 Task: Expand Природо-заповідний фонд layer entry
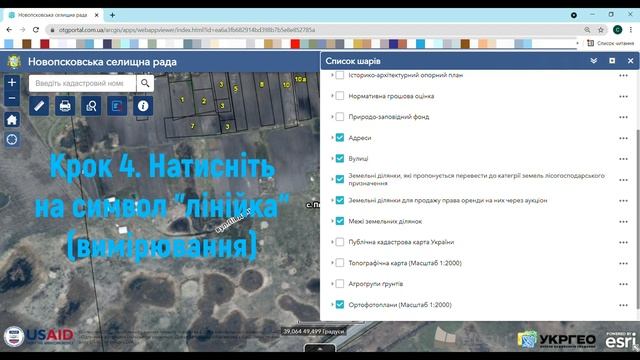tap(332, 117)
